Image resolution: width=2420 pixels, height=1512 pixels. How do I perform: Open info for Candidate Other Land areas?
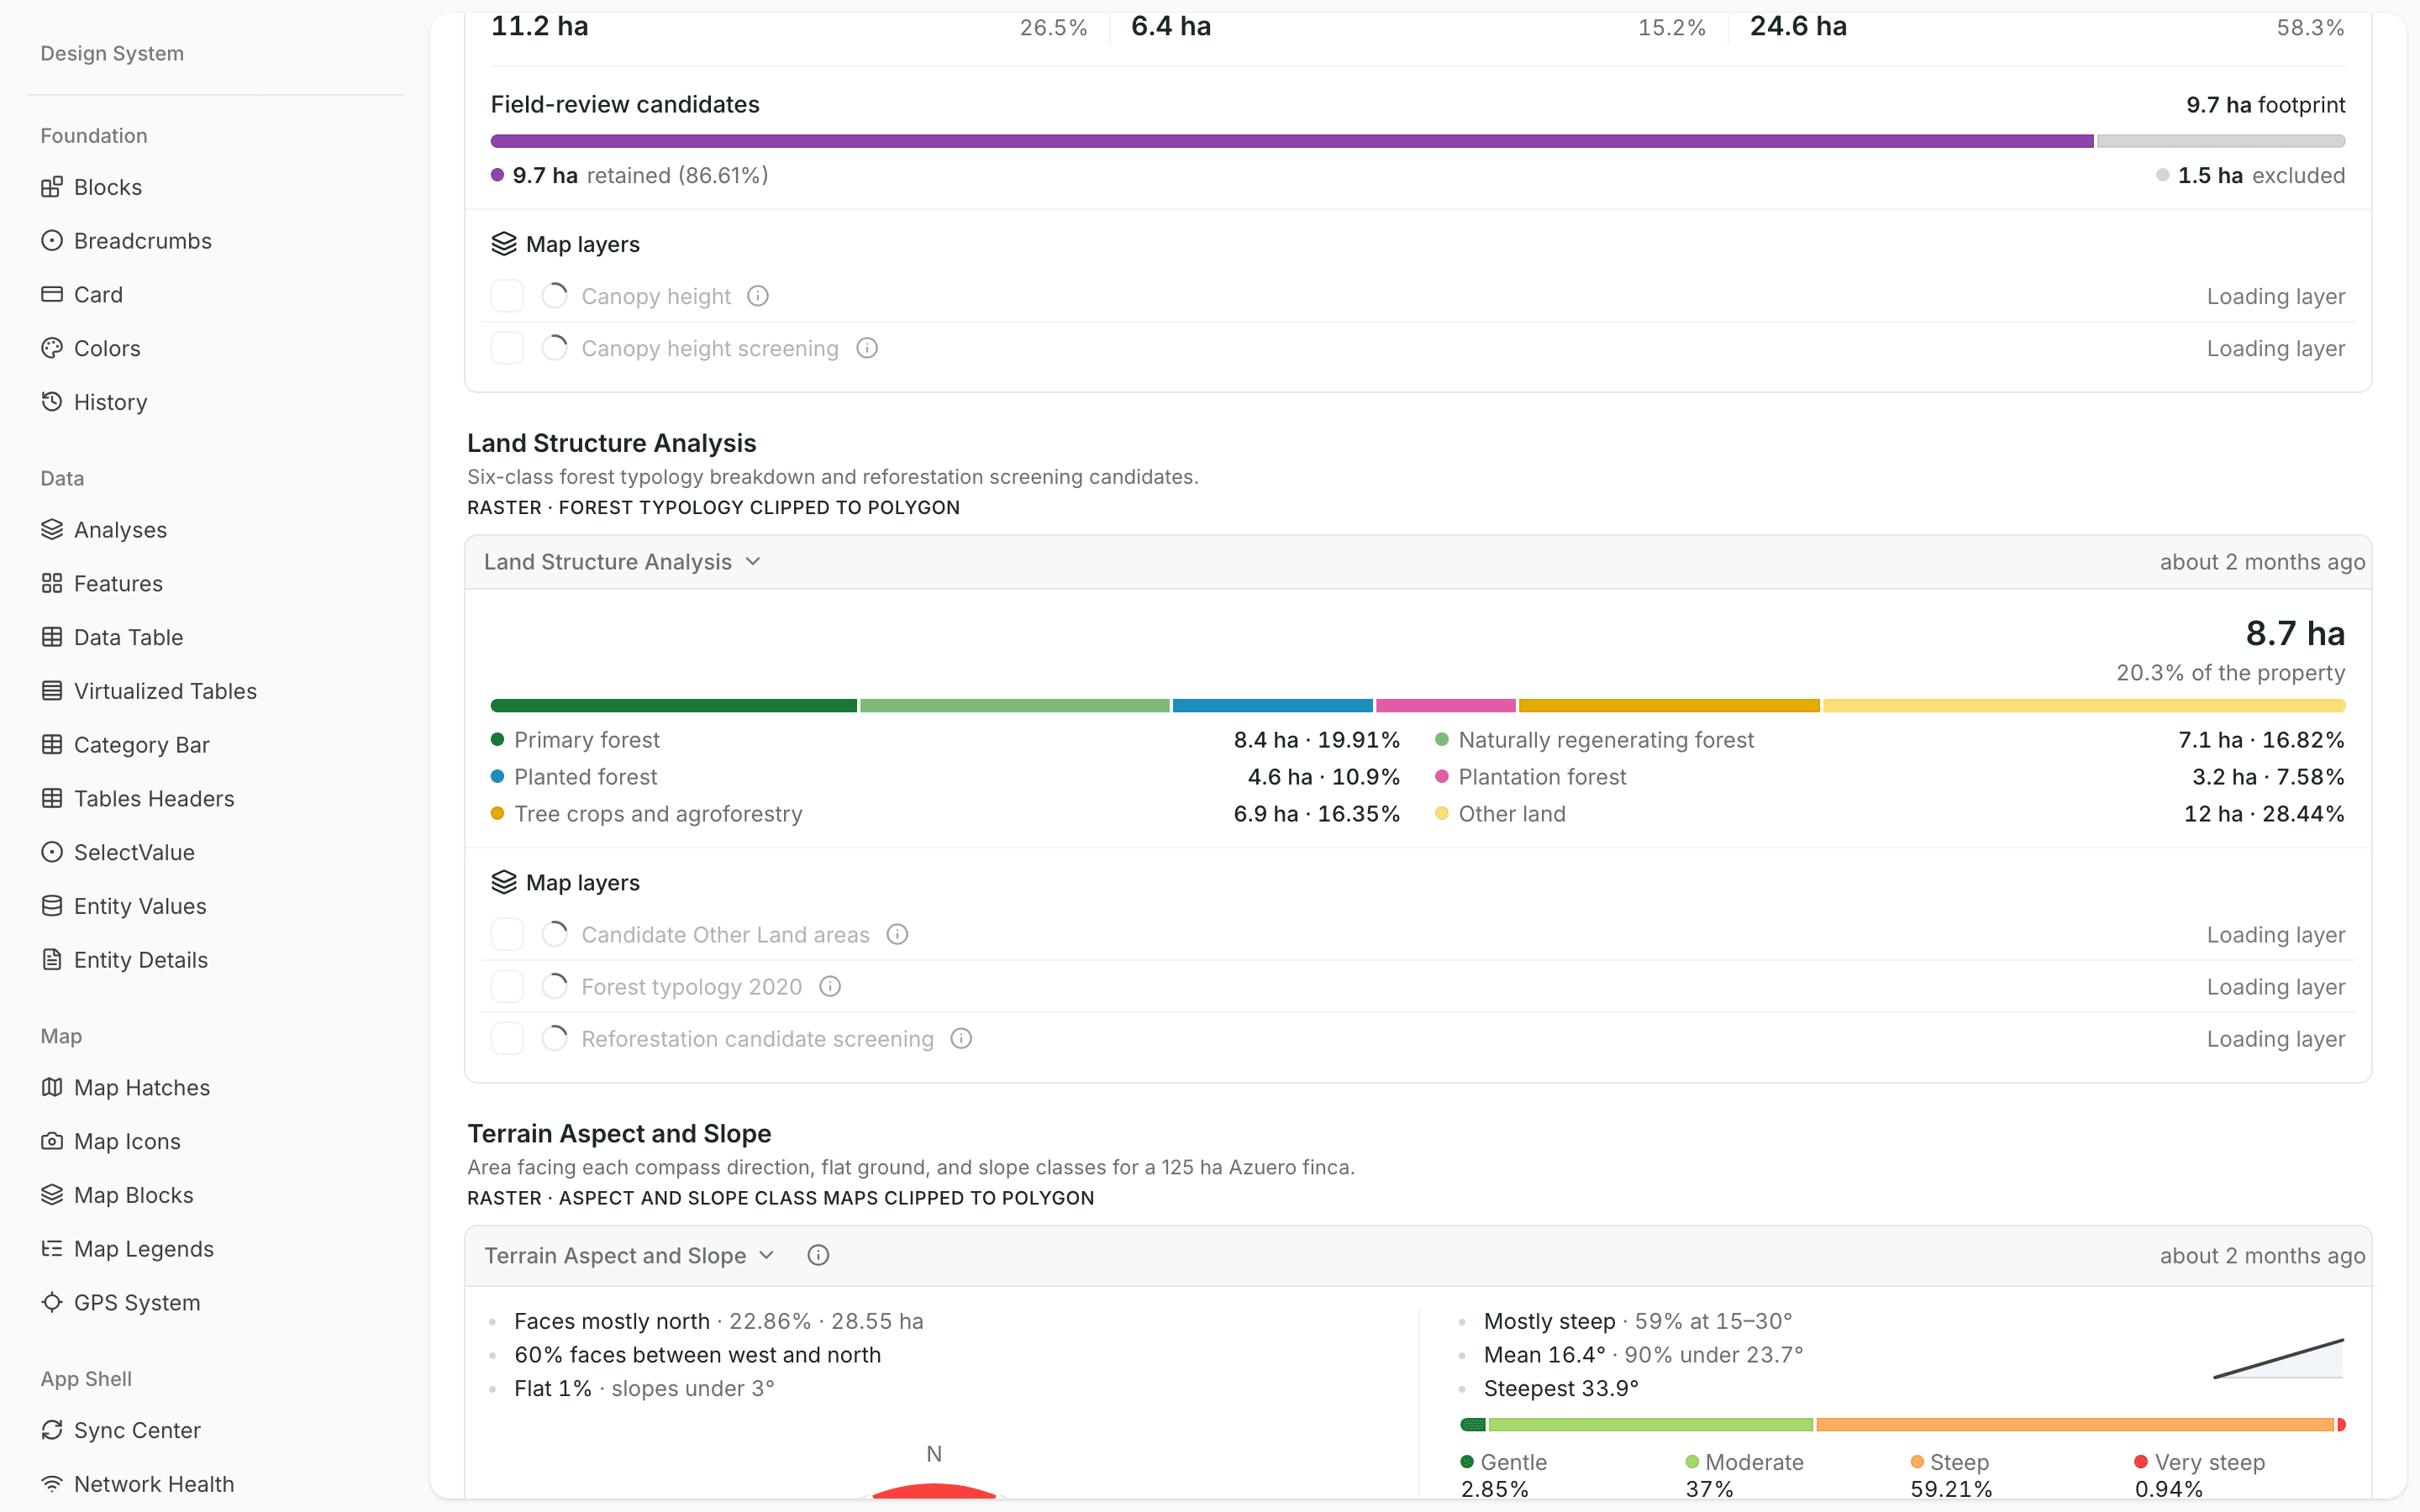click(898, 934)
